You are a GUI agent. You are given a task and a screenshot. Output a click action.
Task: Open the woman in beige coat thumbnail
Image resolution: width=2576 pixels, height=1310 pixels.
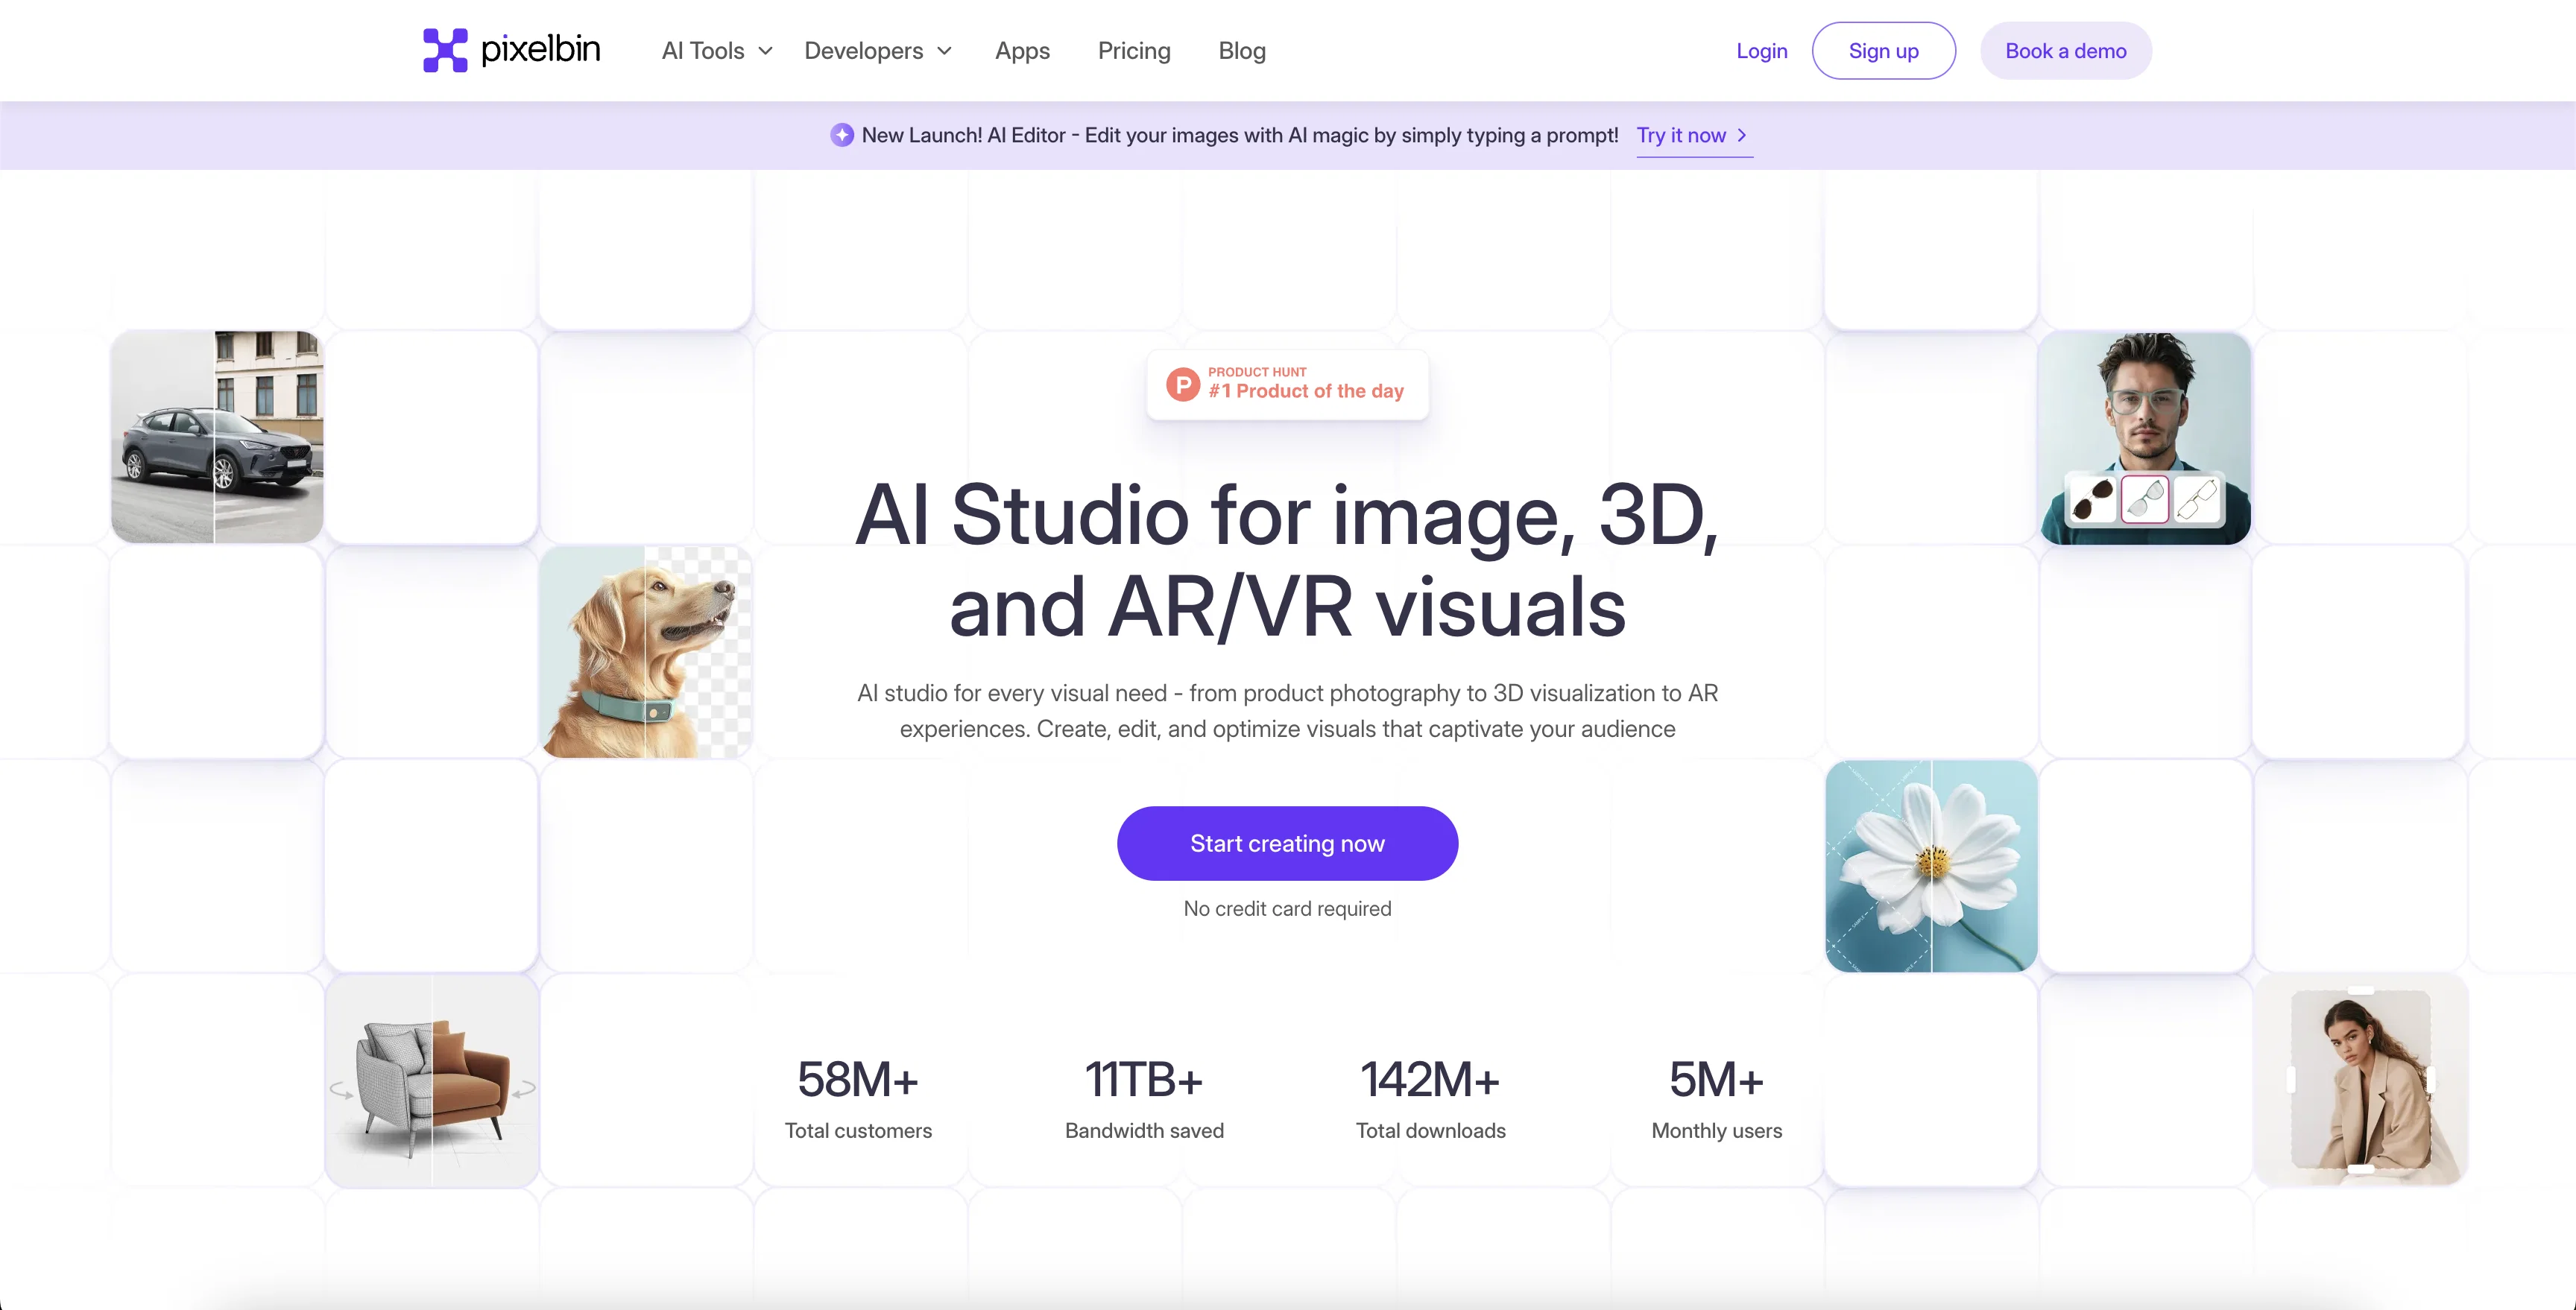coord(2360,1080)
